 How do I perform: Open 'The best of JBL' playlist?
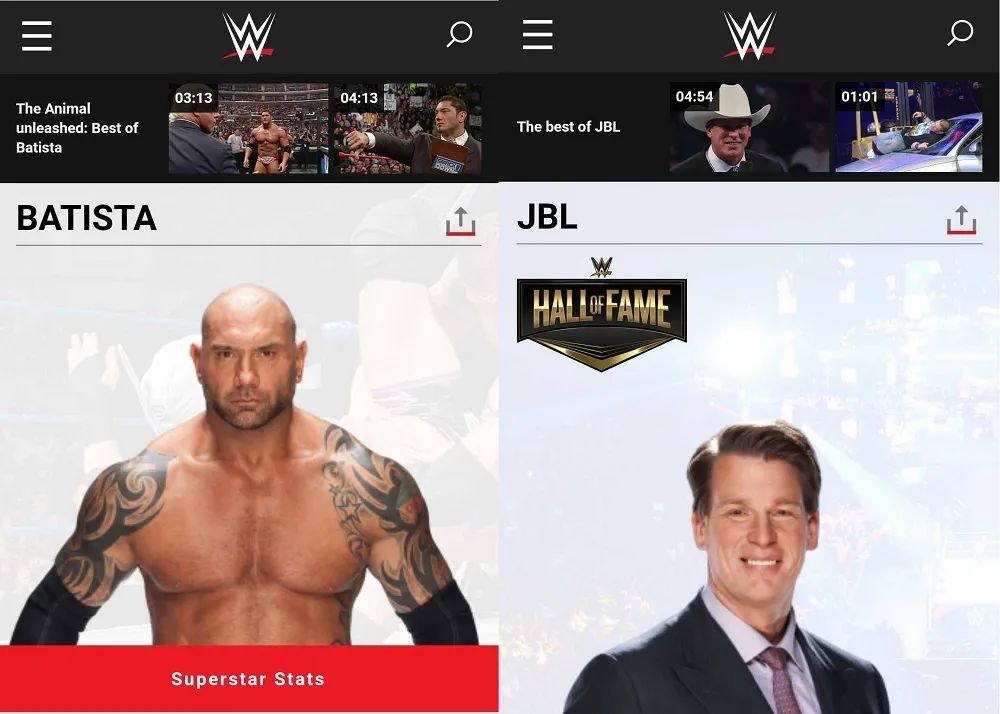(x=568, y=127)
